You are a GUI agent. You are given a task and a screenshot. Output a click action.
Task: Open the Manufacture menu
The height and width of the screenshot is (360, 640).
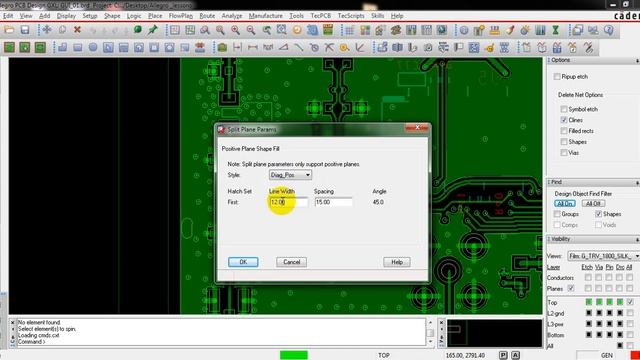click(x=265, y=16)
